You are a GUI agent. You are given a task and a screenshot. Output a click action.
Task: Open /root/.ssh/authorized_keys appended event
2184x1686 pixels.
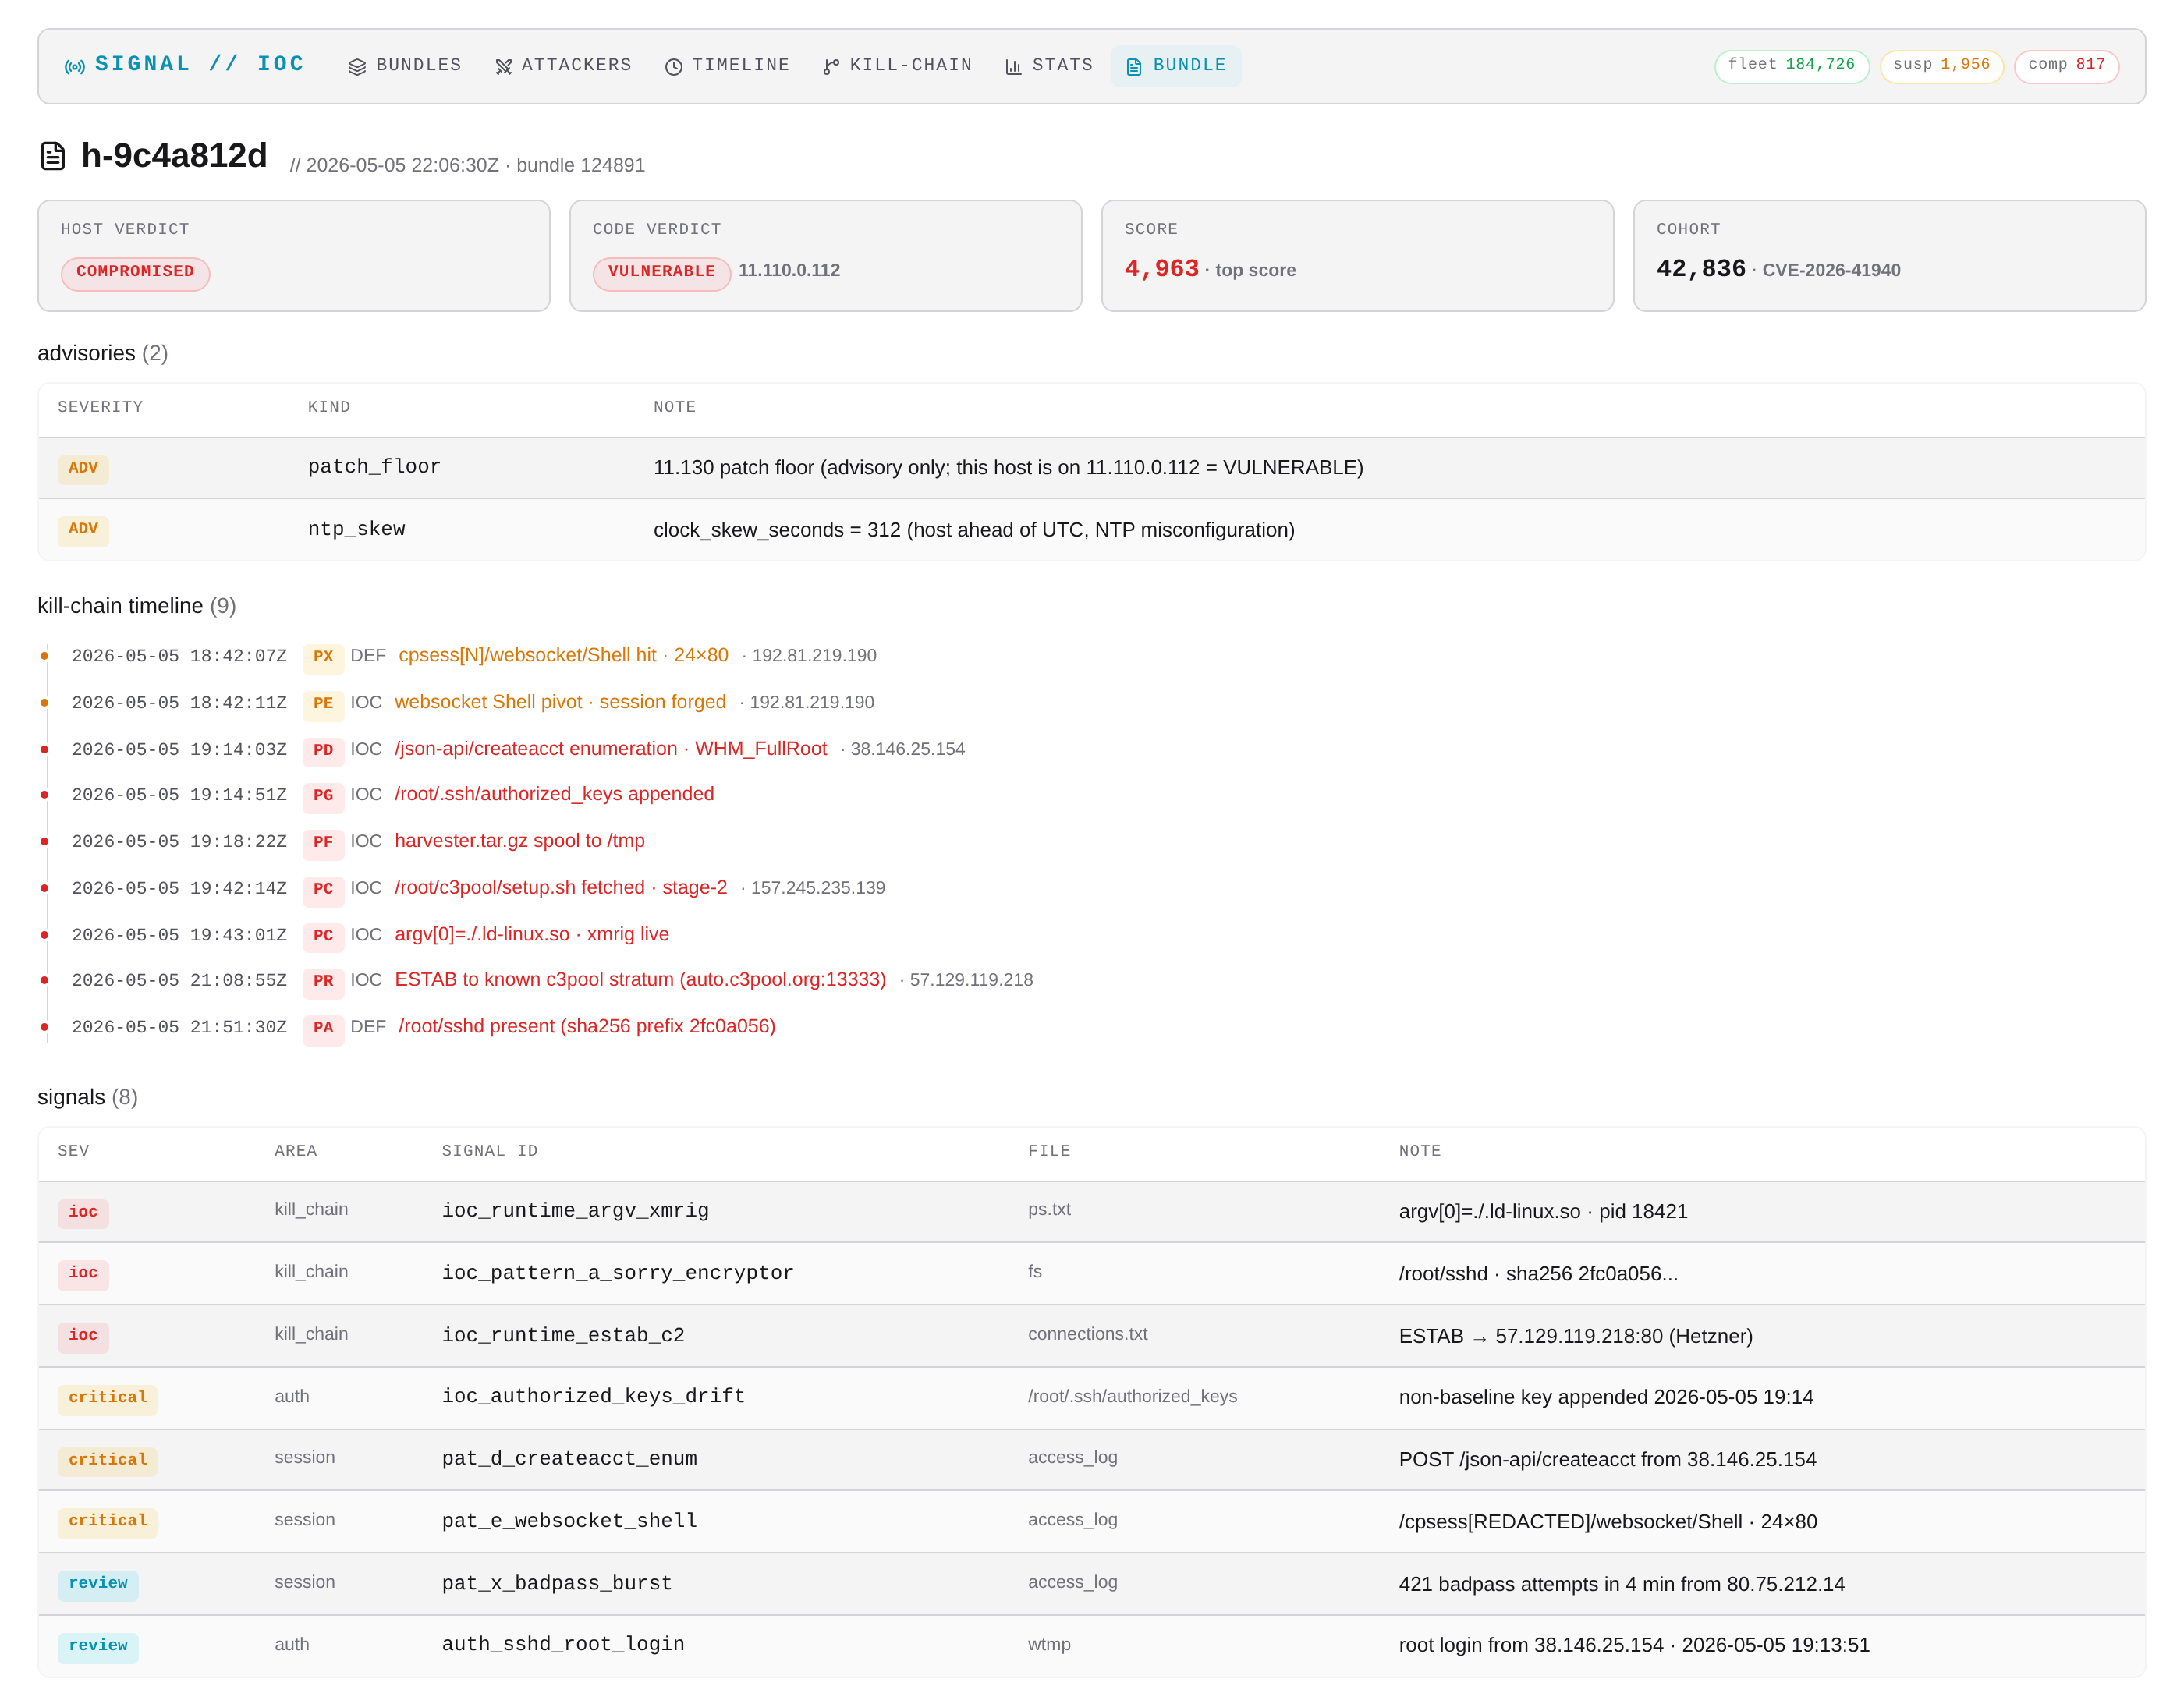[554, 794]
